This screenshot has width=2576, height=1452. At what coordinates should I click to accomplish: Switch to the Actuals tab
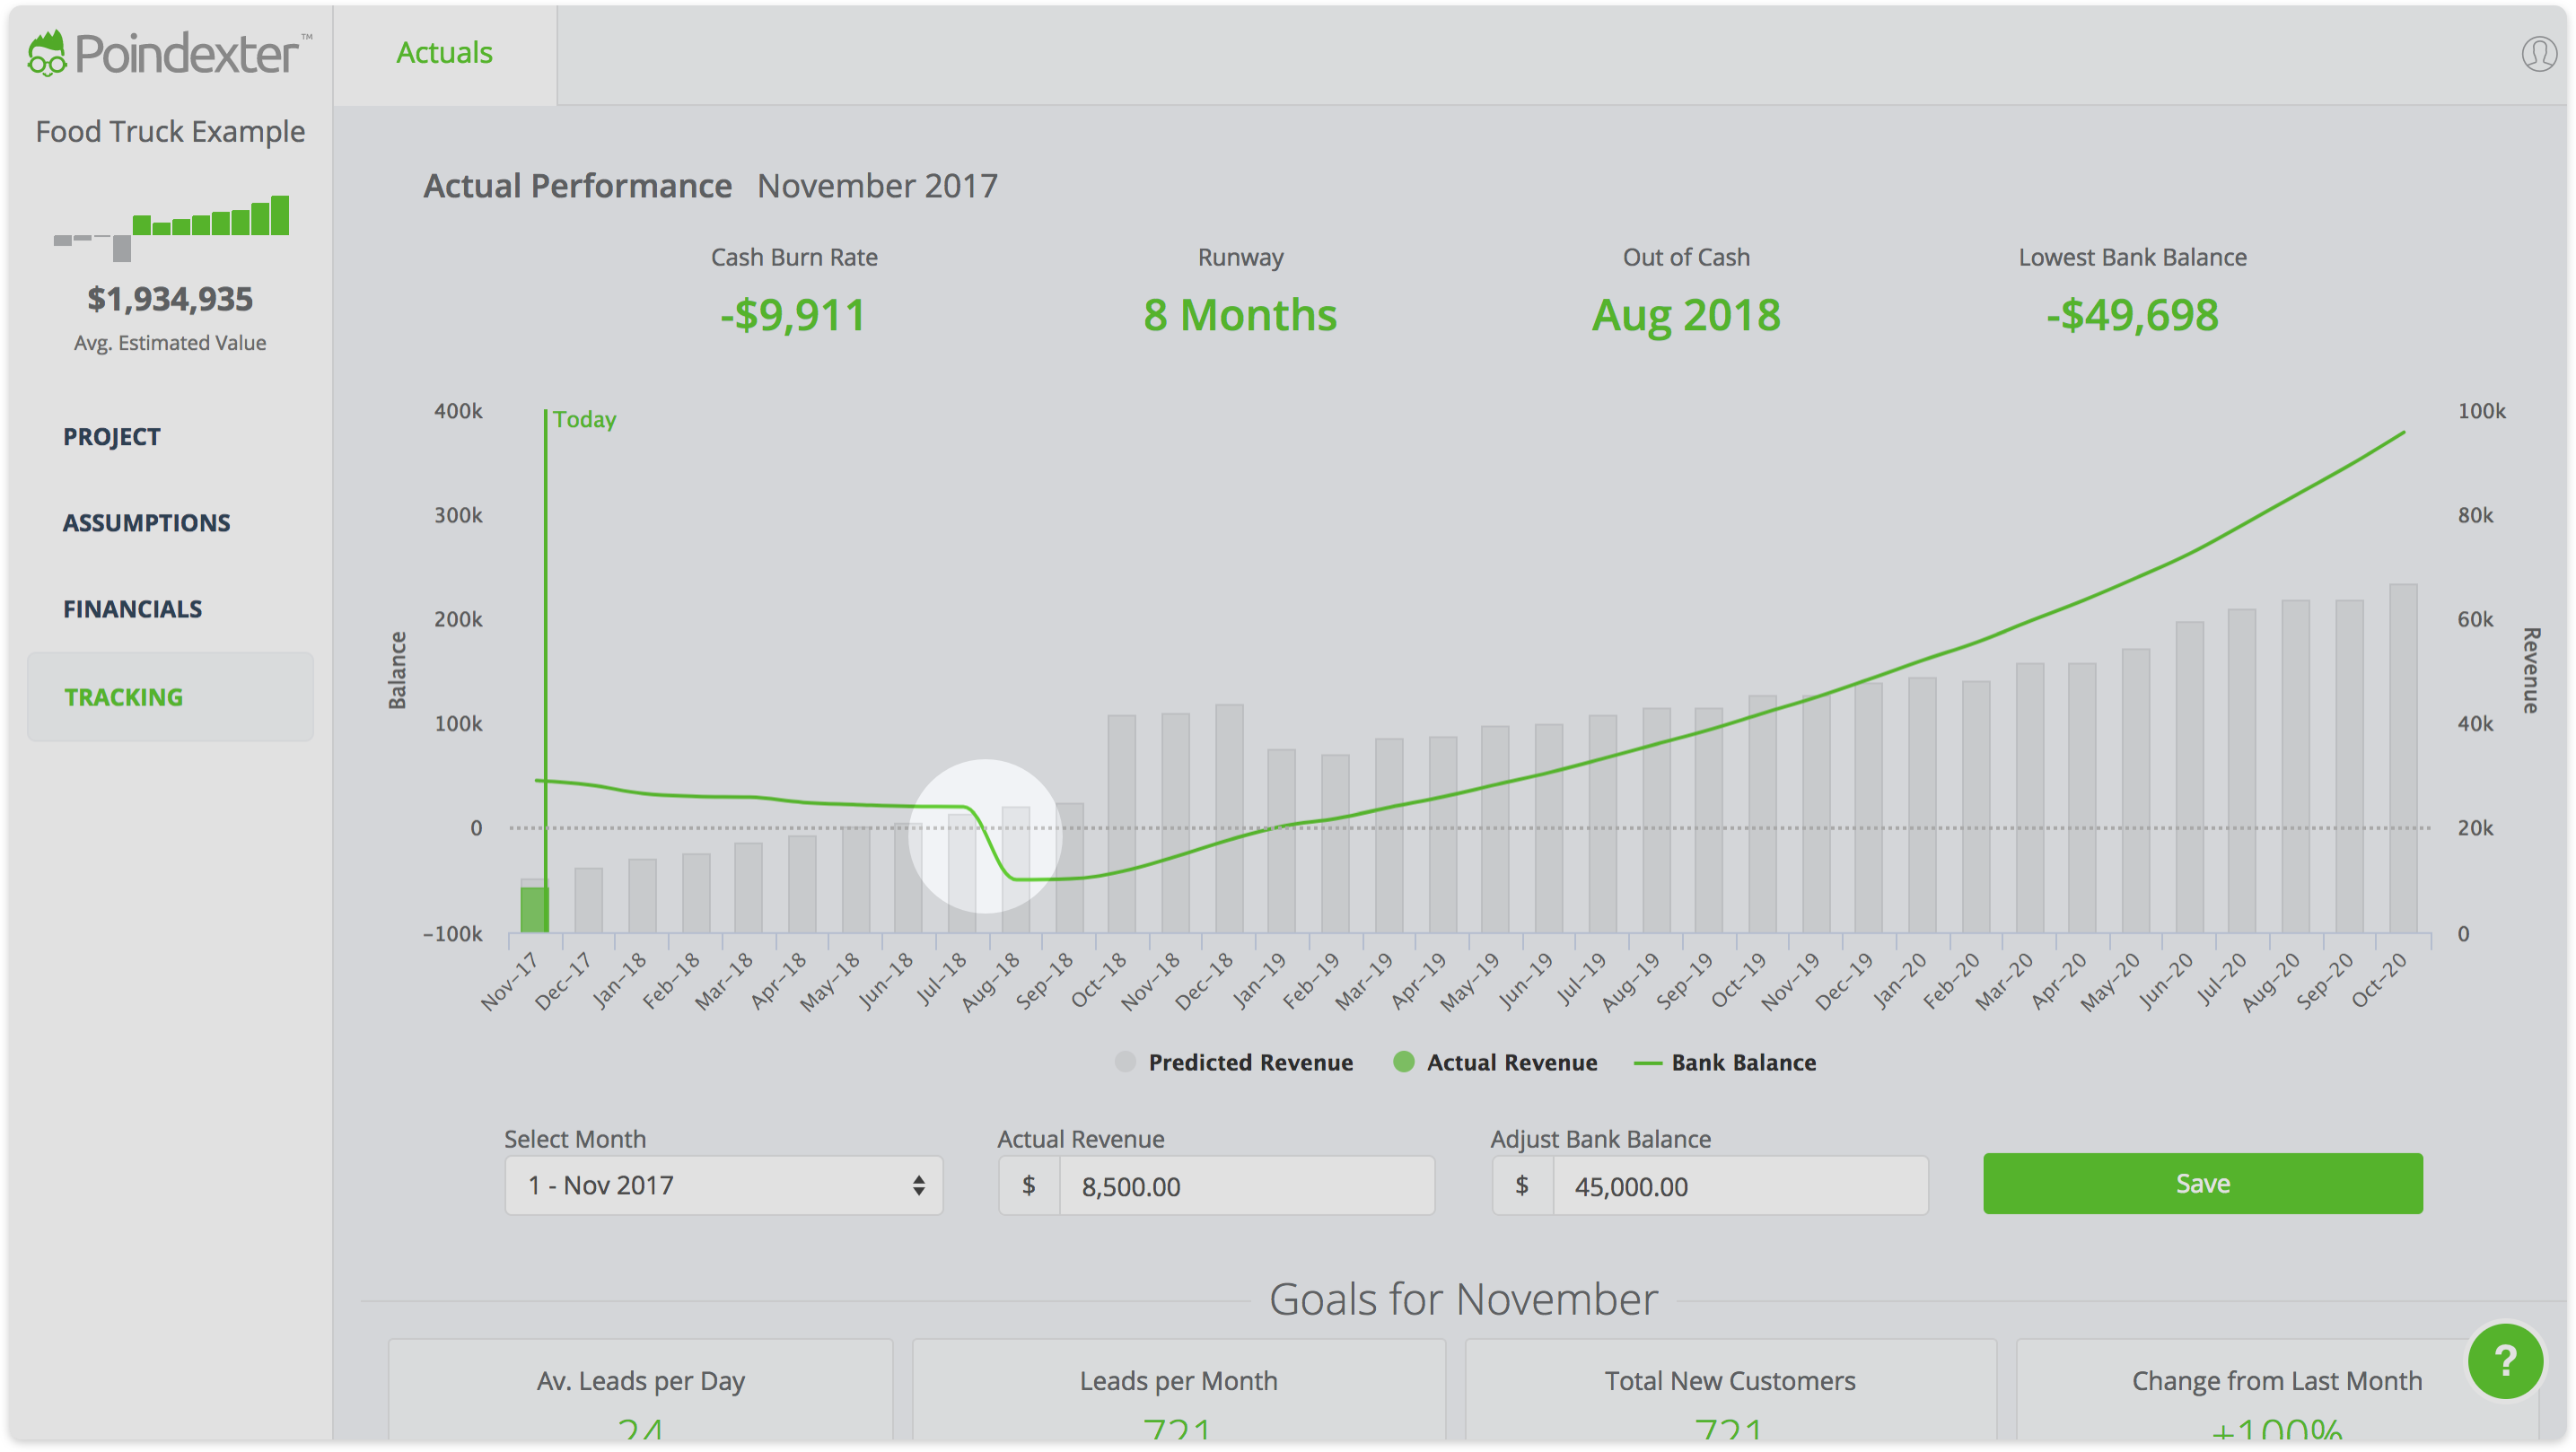tap(444, 53)
